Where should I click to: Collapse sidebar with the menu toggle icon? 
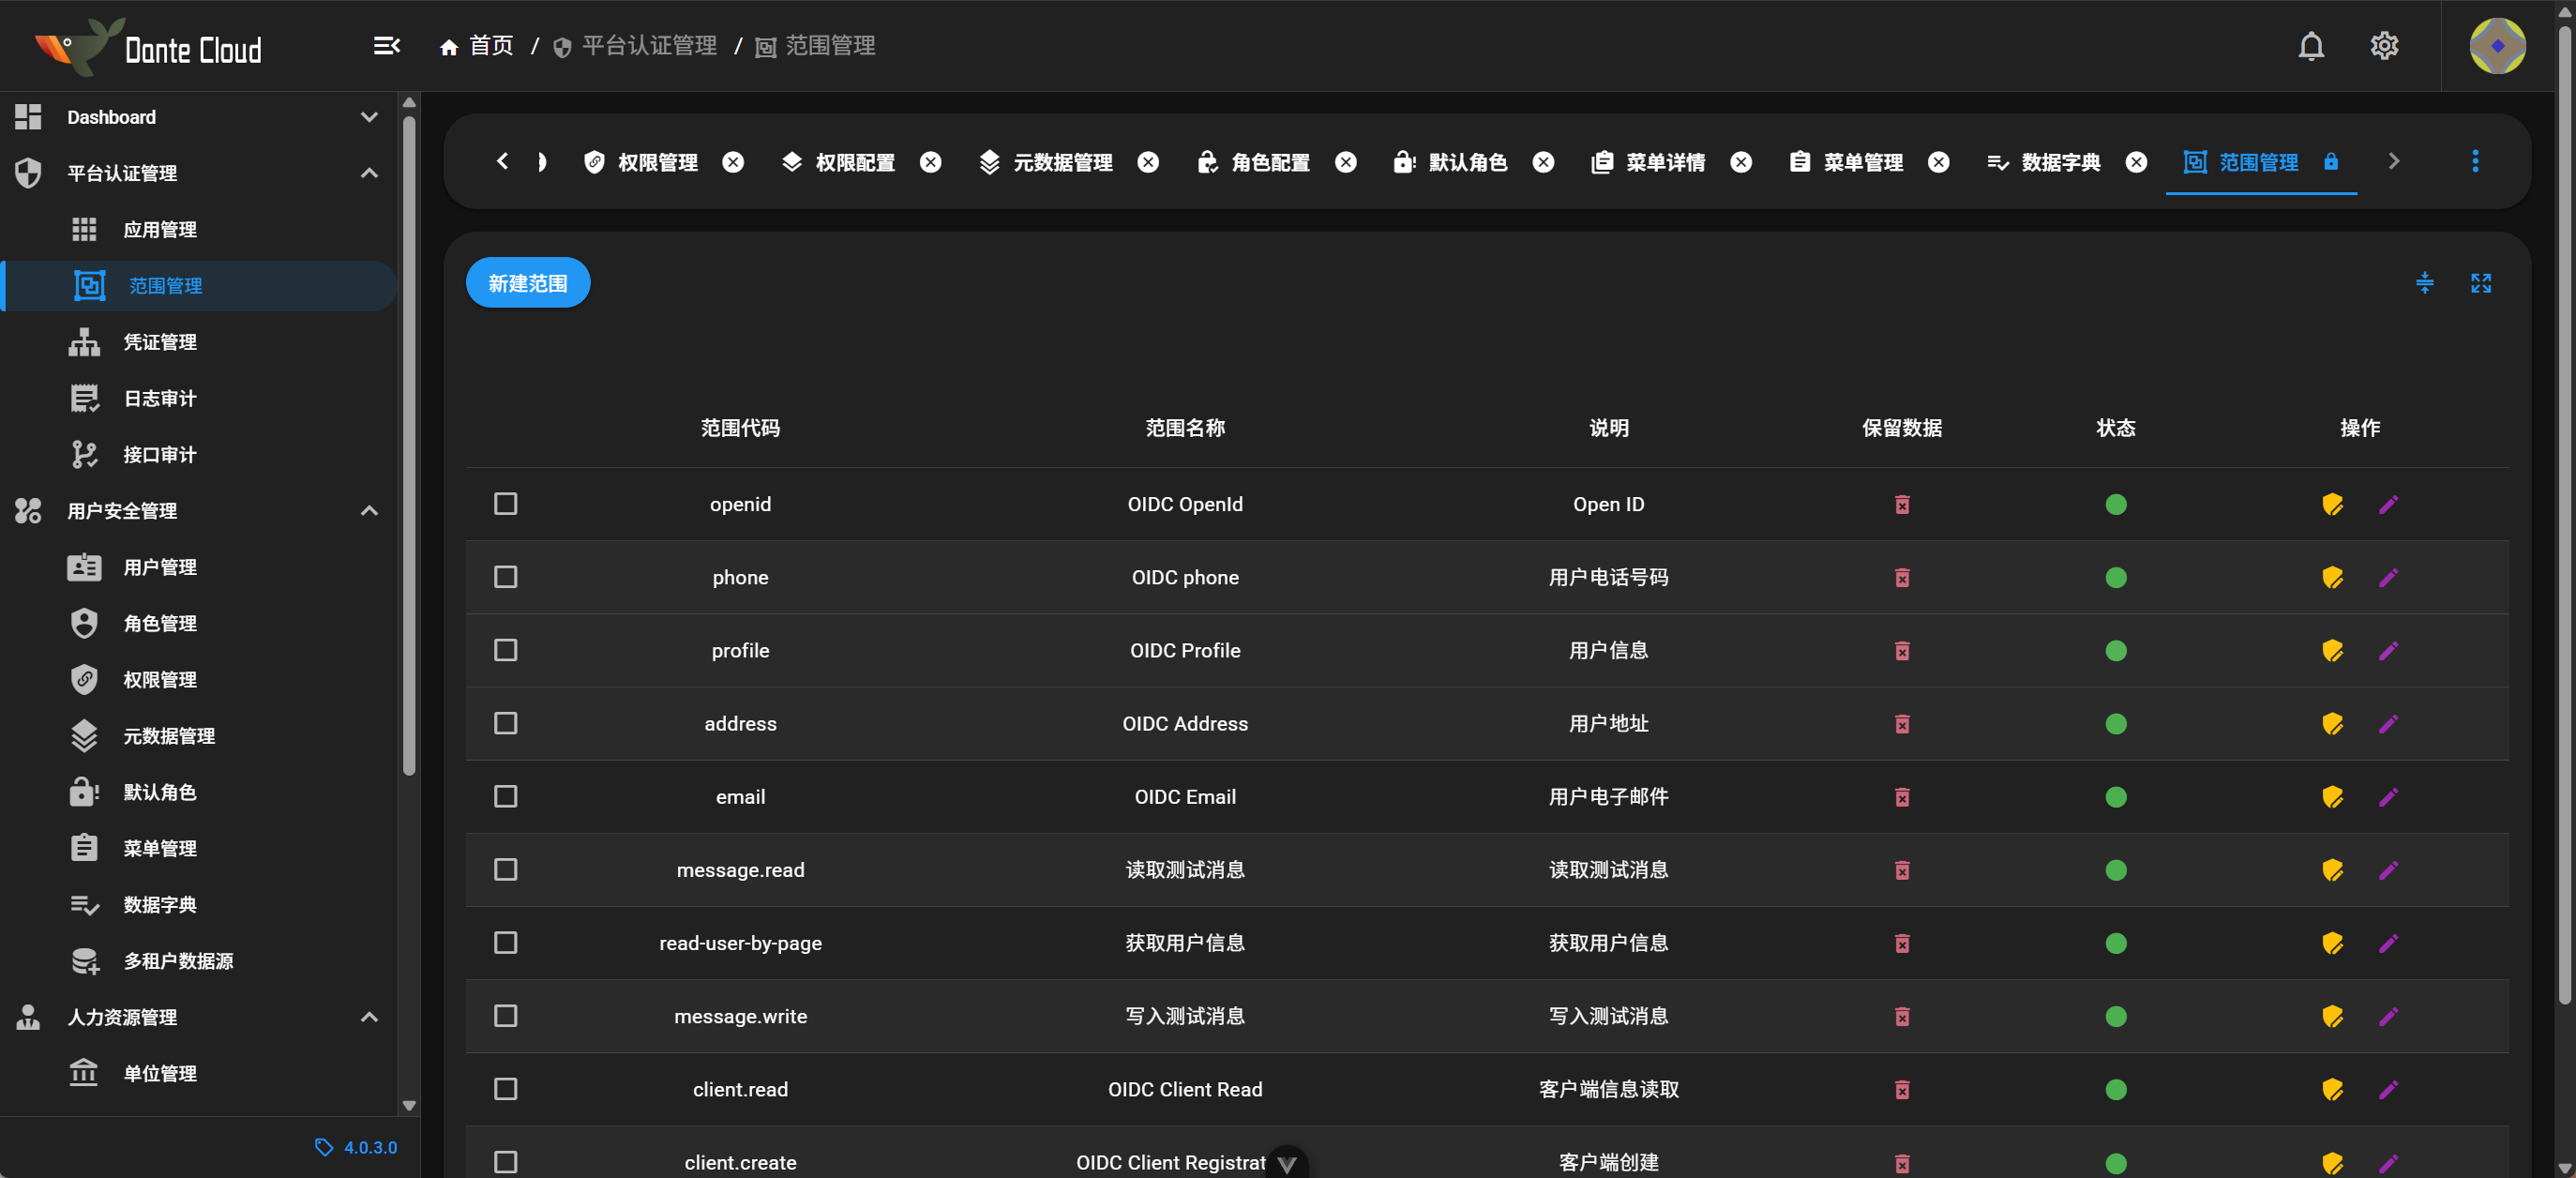click(x=386, y=46)
